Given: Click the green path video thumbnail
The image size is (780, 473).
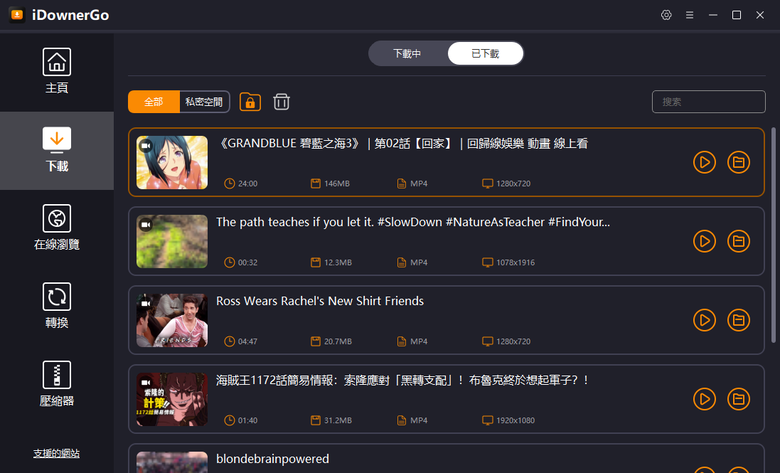Looking at the screenshot, I should coord(172,241).
